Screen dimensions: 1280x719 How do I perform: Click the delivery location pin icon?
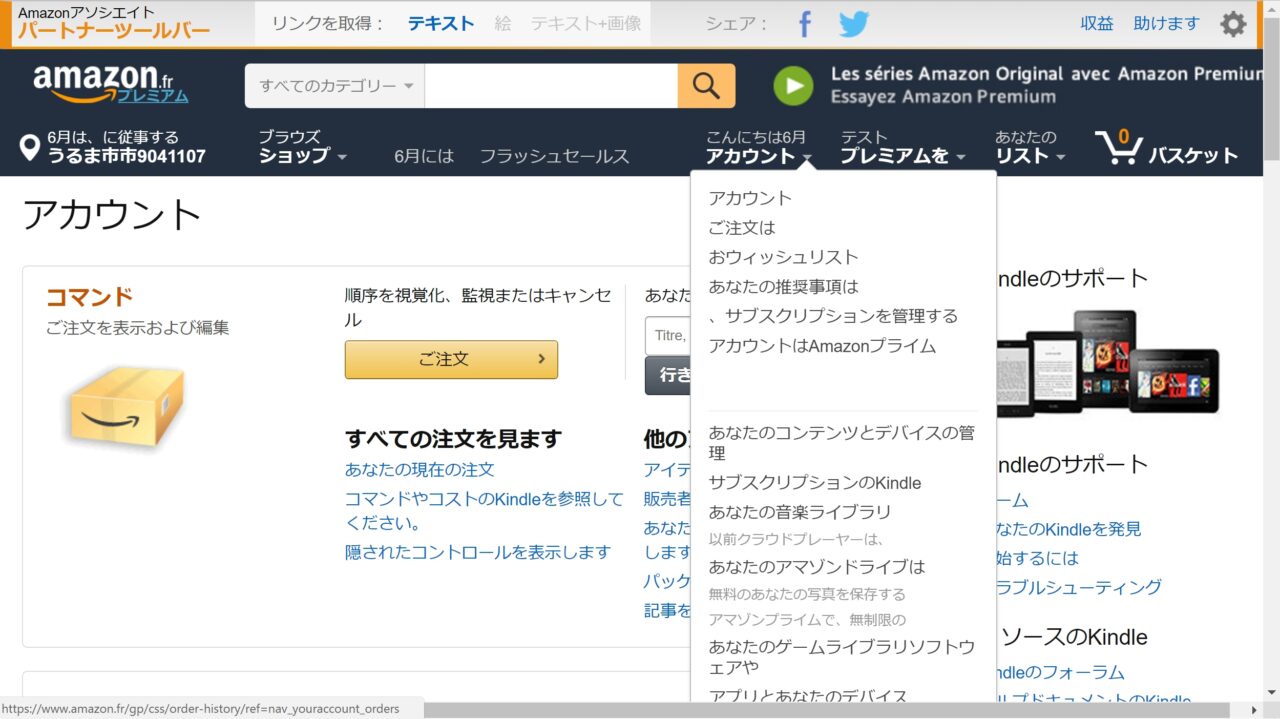tap(30, 148)
